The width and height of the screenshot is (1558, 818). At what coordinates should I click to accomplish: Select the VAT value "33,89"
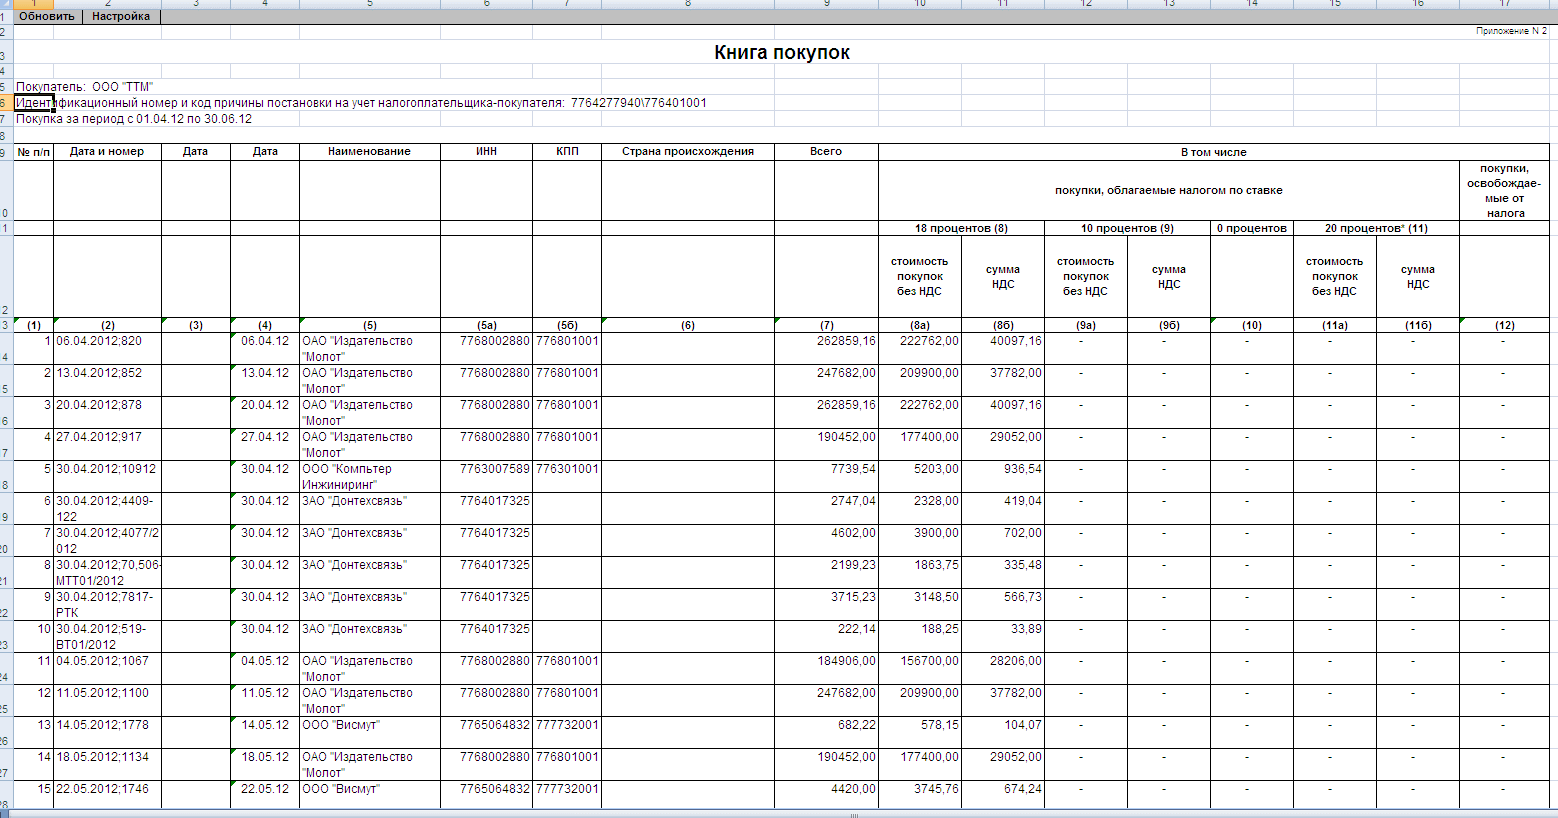[x=1002, y=637]
